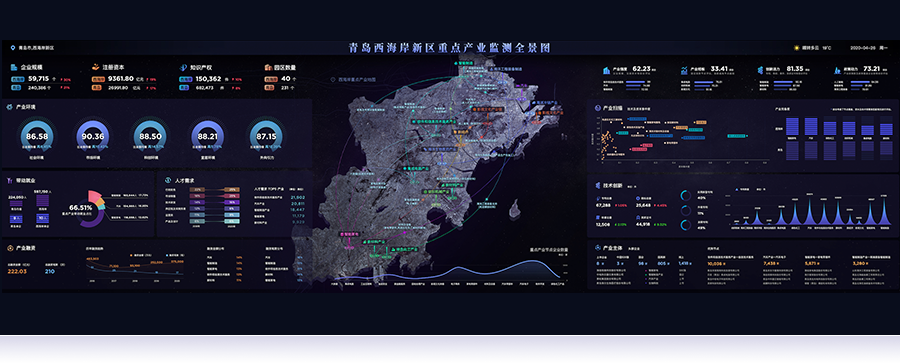The image size is (900, 363).
Task: Click the 产业环境 section icon
Action: pos(10,107)
